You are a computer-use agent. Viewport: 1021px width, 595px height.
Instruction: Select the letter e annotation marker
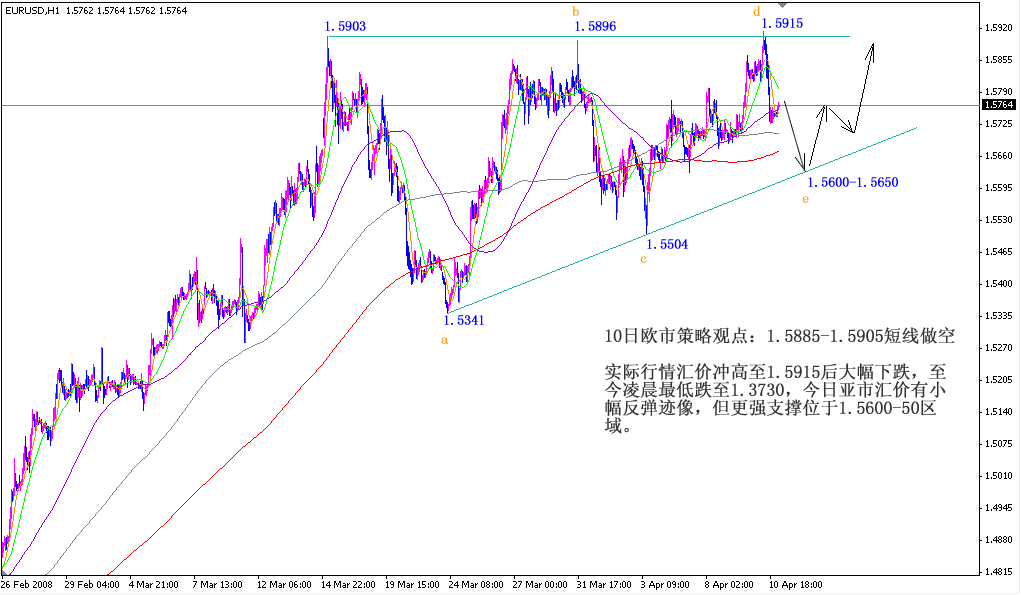[805, 199]
